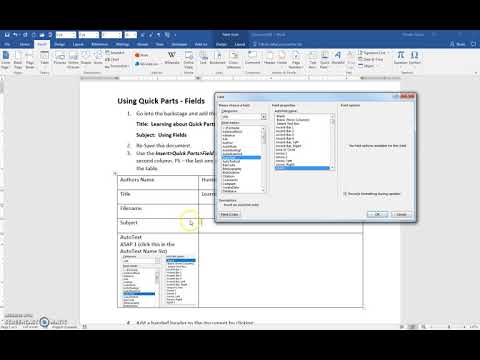Click the Subject table cell
480x360 pixels.
click(x=158, y=226)
